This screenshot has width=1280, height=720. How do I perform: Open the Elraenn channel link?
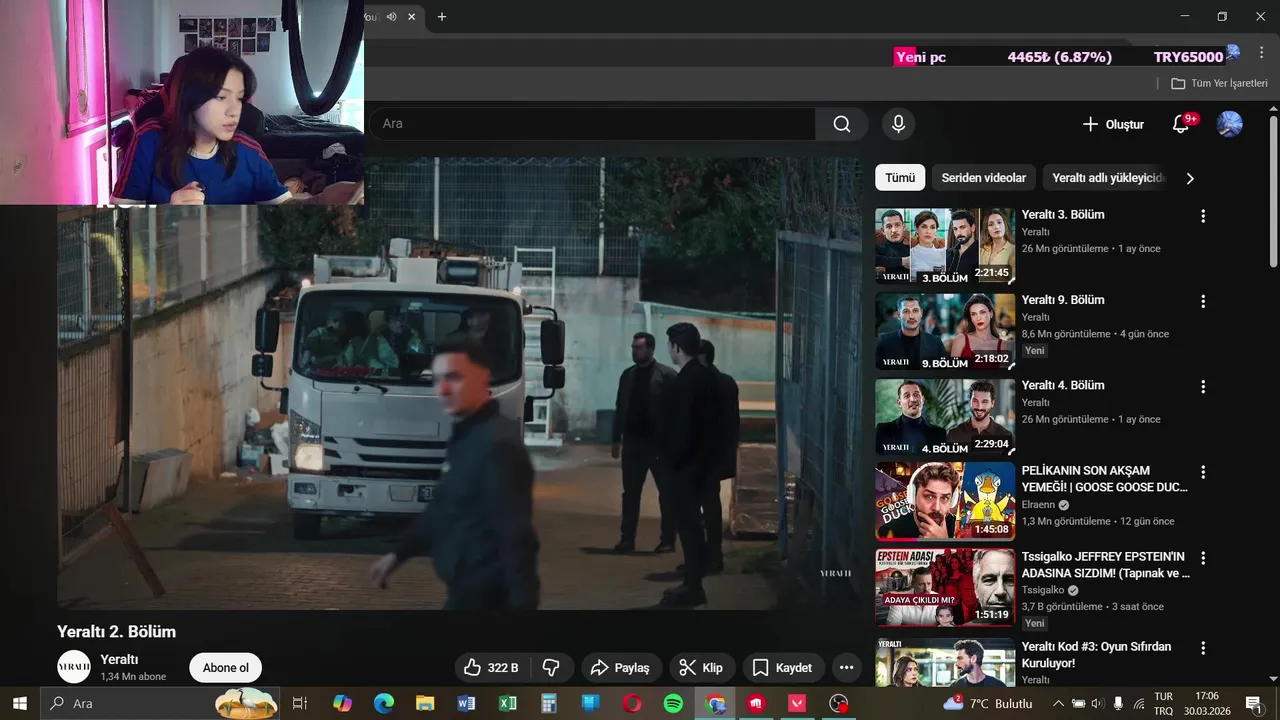pyautogui.click(x=1040, y=505)
